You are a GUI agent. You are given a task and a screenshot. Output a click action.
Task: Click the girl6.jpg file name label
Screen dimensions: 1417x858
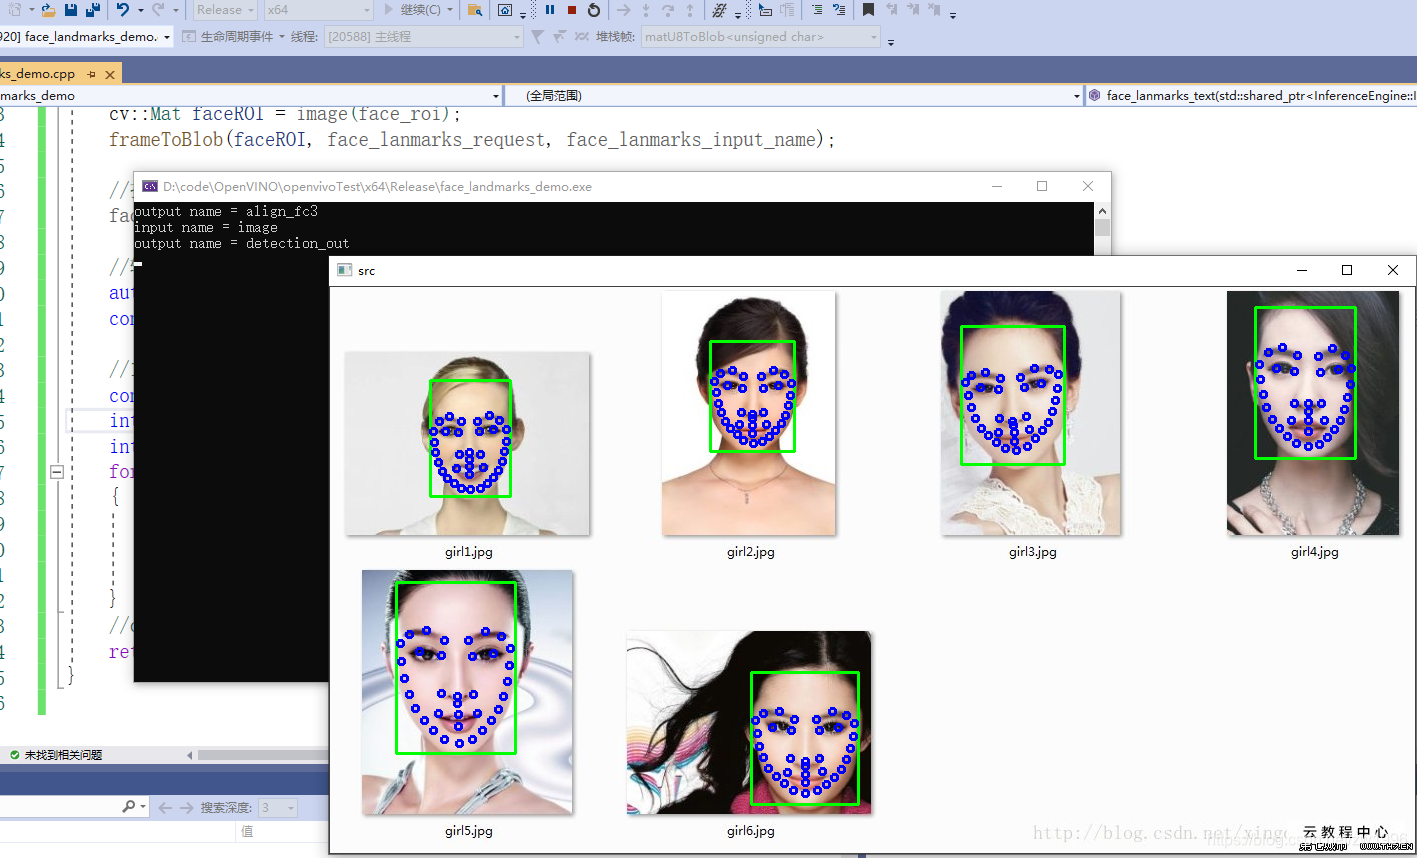(x=751, y=831)
